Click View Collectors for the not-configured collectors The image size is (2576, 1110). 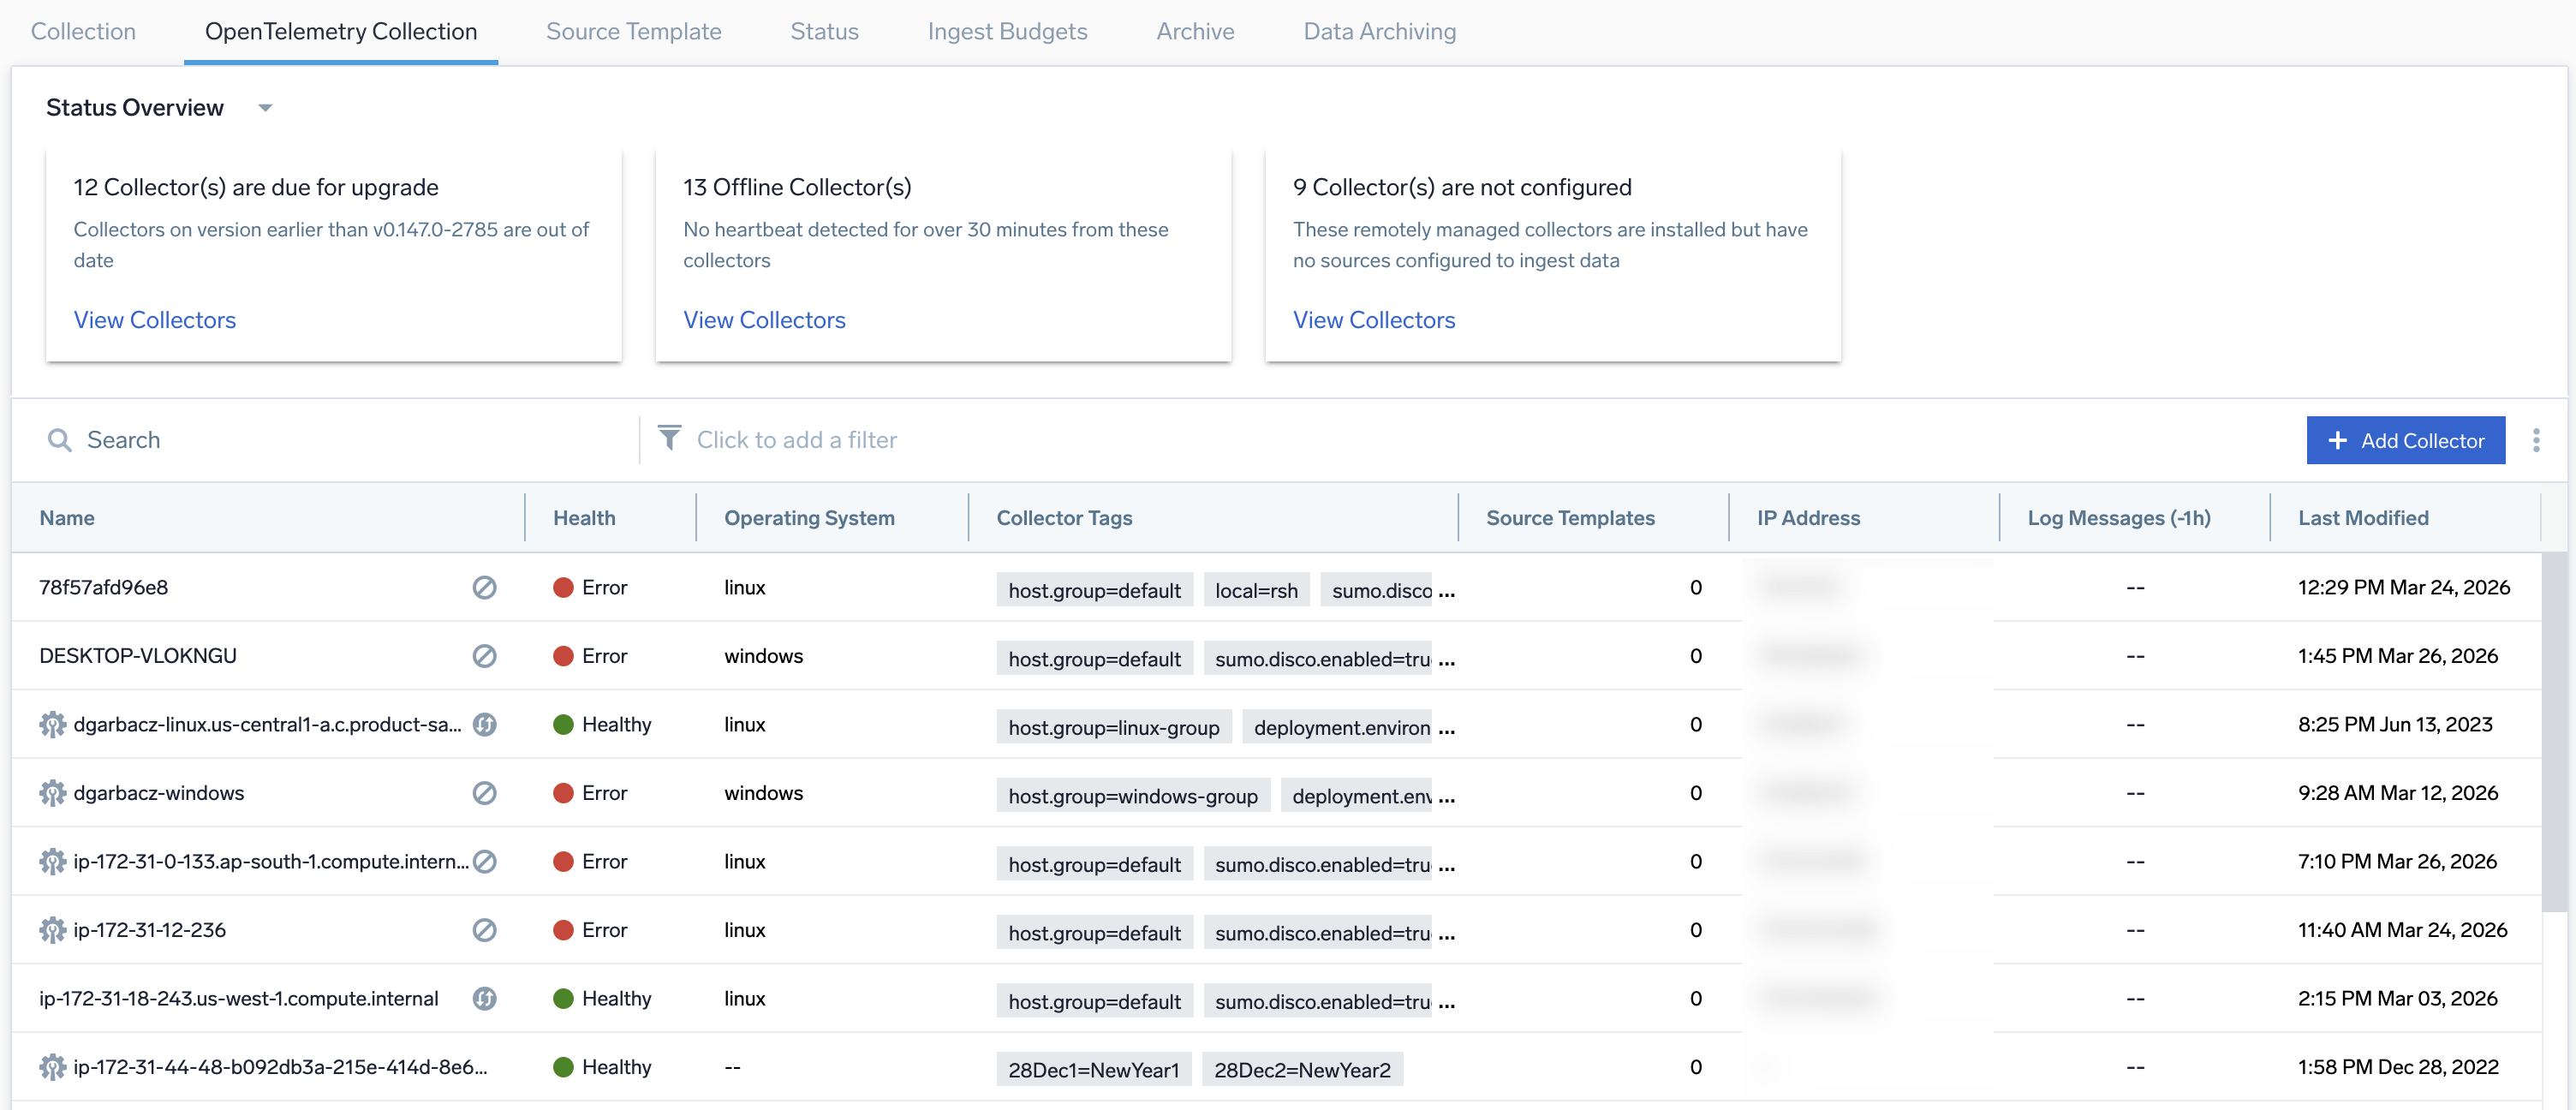click(1373, 320)
